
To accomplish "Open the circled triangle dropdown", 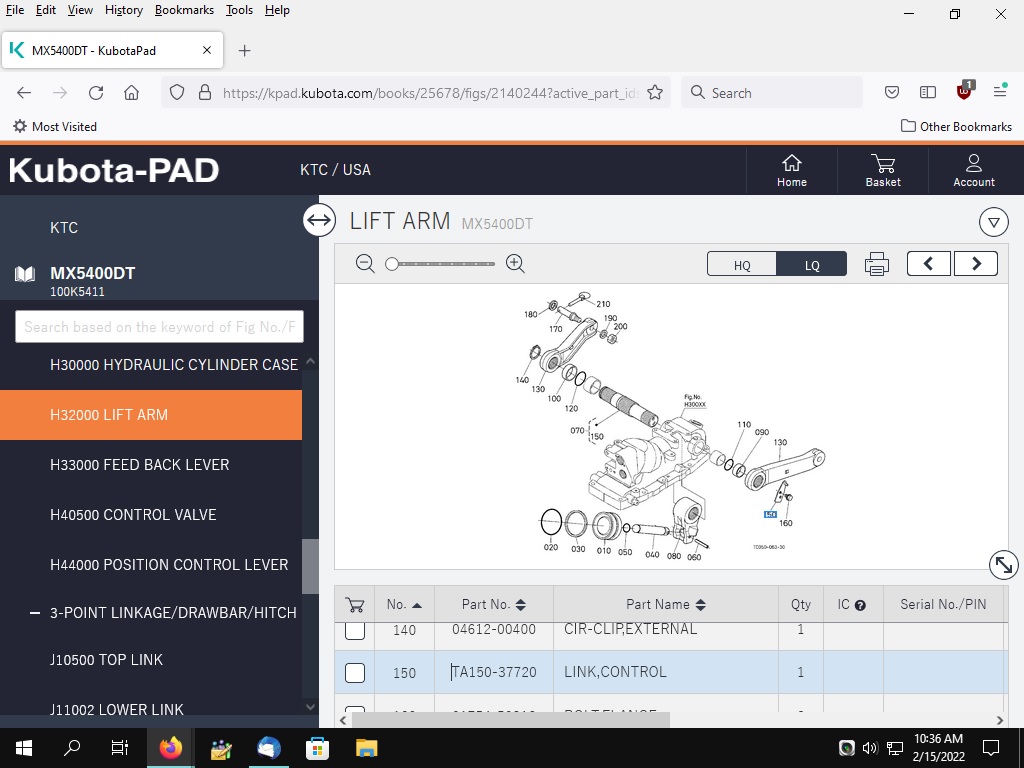I will [993, 223].
